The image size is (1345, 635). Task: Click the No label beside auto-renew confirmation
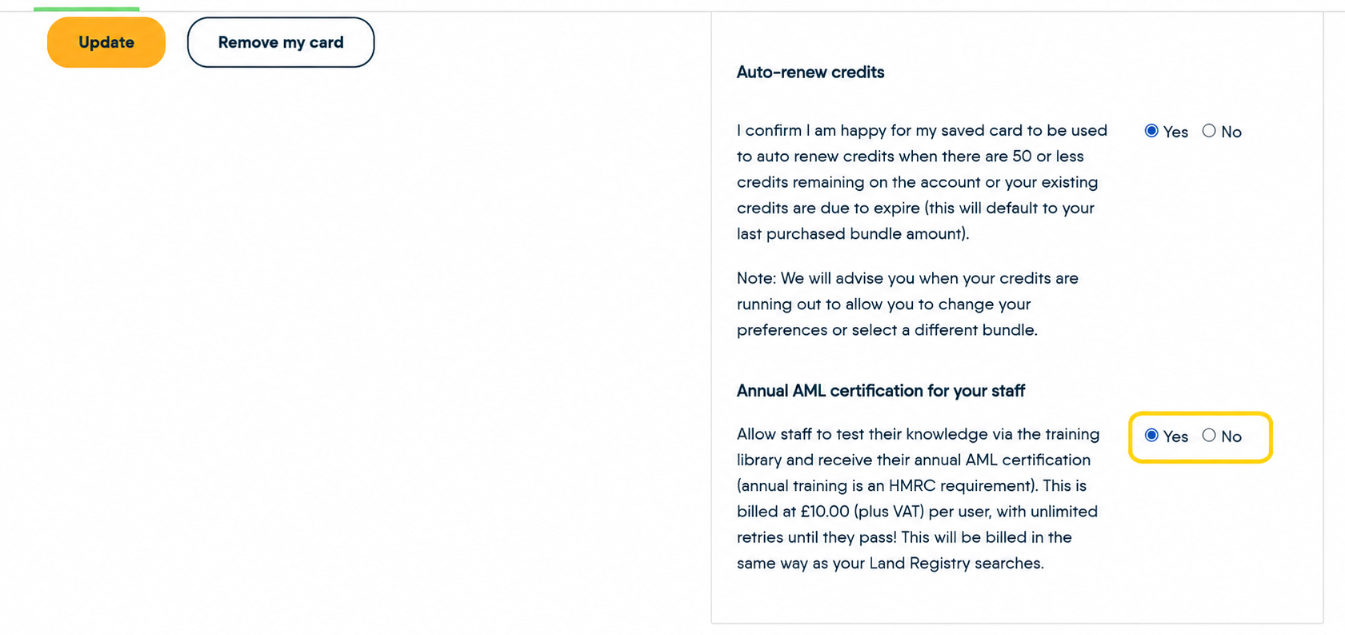[x=1231, y=132]
